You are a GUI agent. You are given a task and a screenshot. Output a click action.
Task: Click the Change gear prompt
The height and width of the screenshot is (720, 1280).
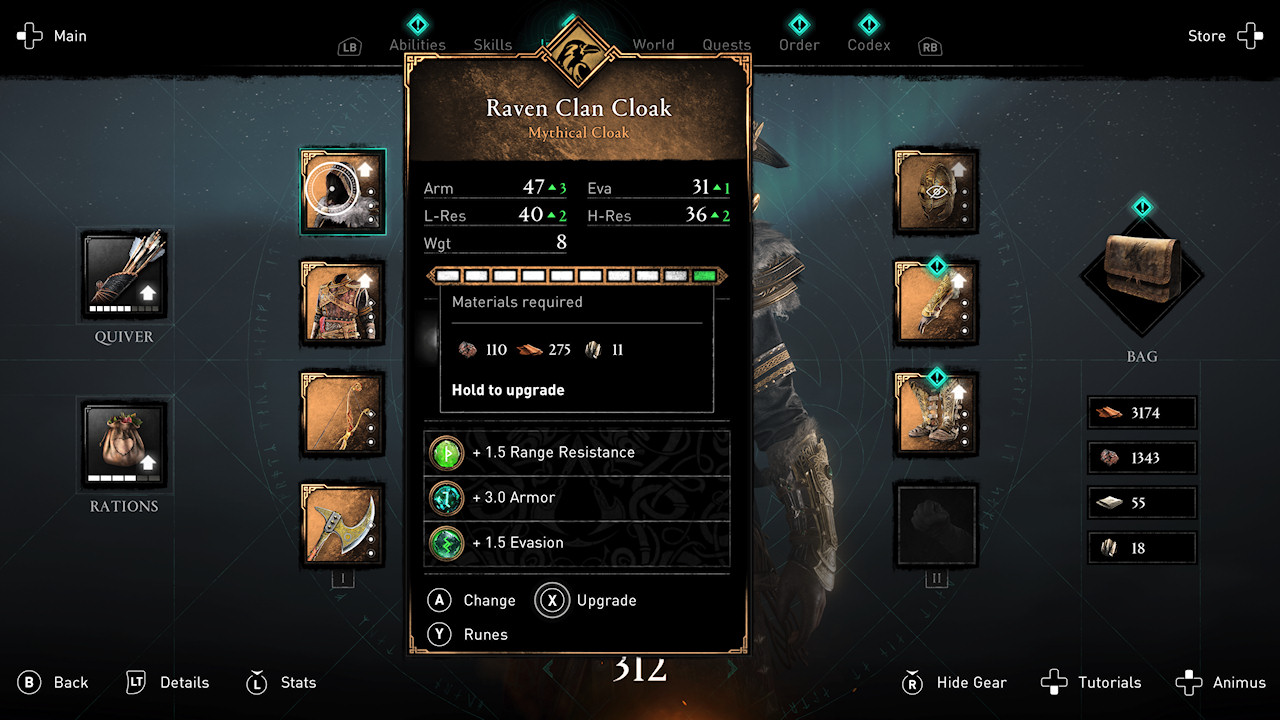(472, 601)
